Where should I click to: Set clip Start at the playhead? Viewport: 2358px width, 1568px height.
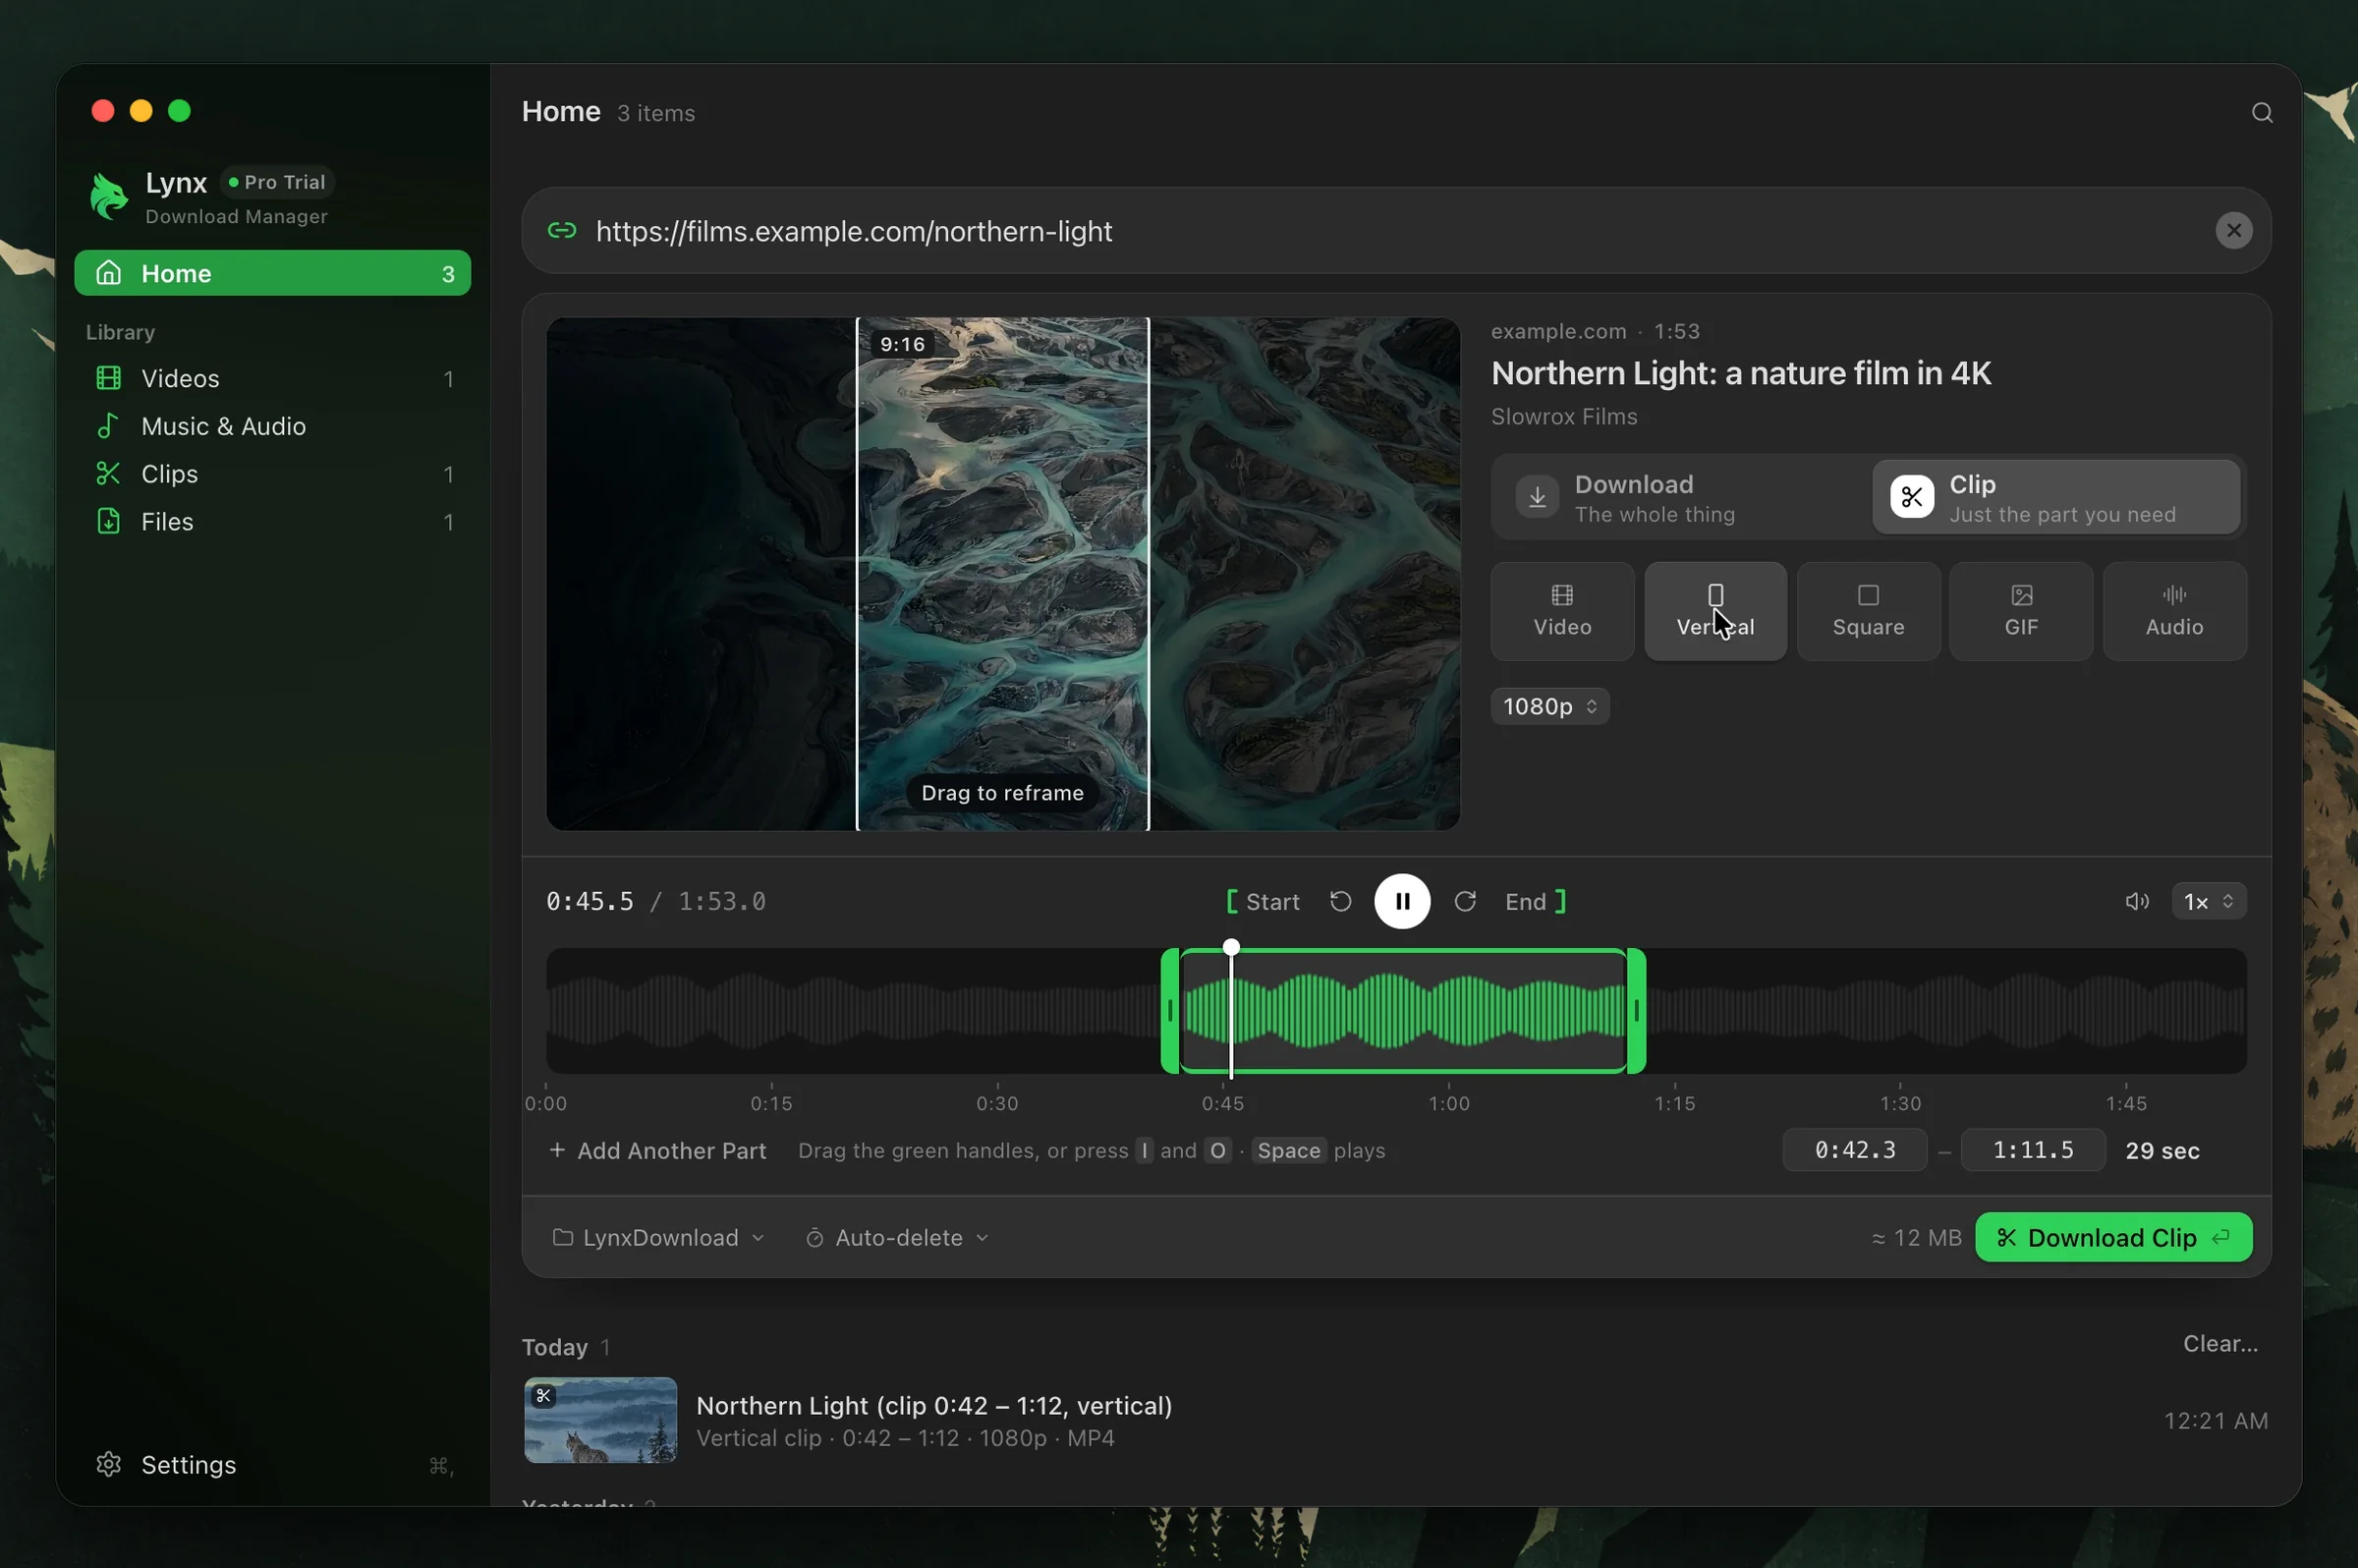1263,902
